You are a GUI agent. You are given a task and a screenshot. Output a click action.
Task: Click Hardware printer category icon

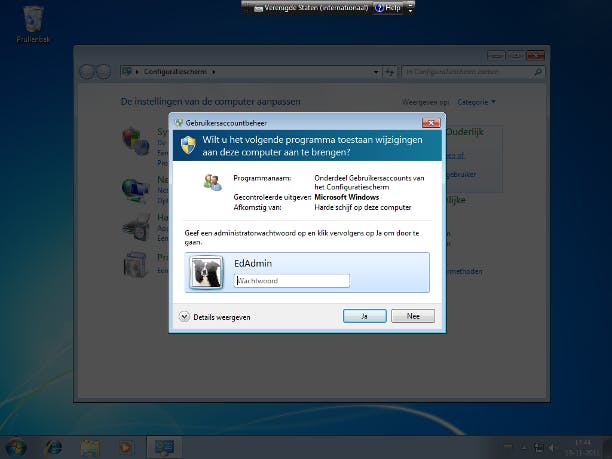[137, 227]
